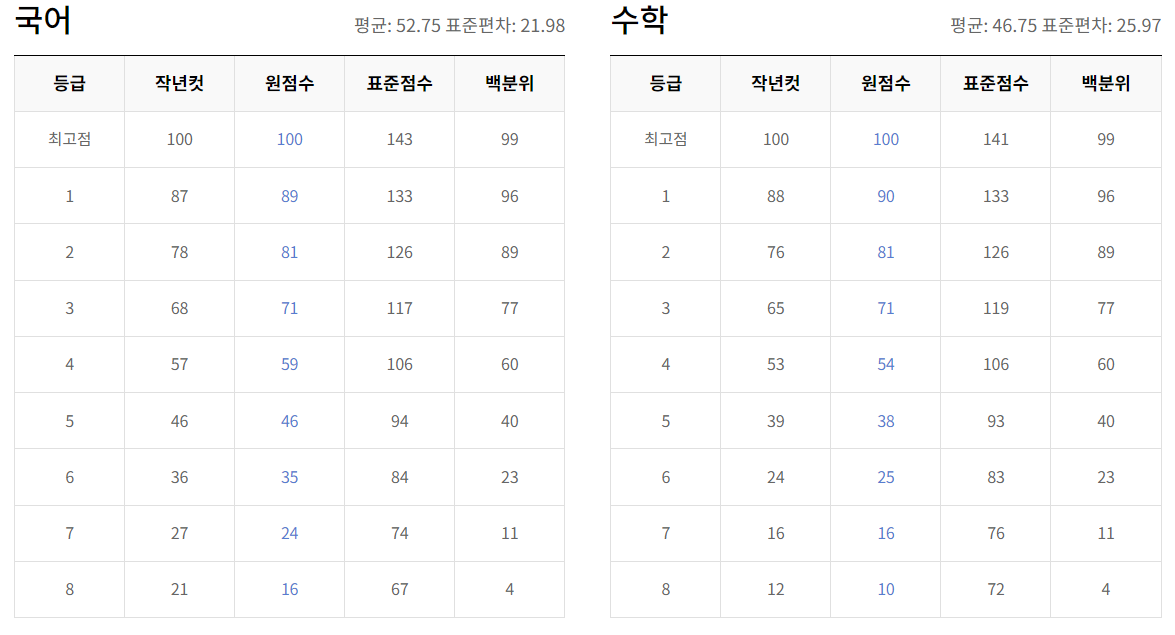Click the 표준점수 column header in 국어 table

point(399,83)
